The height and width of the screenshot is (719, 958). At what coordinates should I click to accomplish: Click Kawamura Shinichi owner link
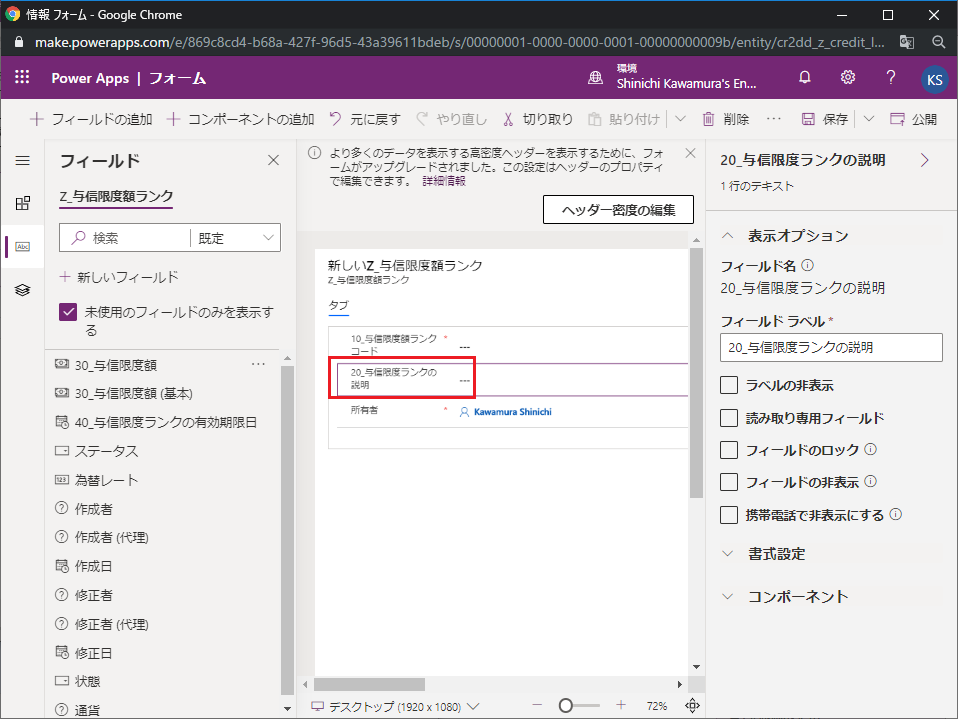pos(512,412)
